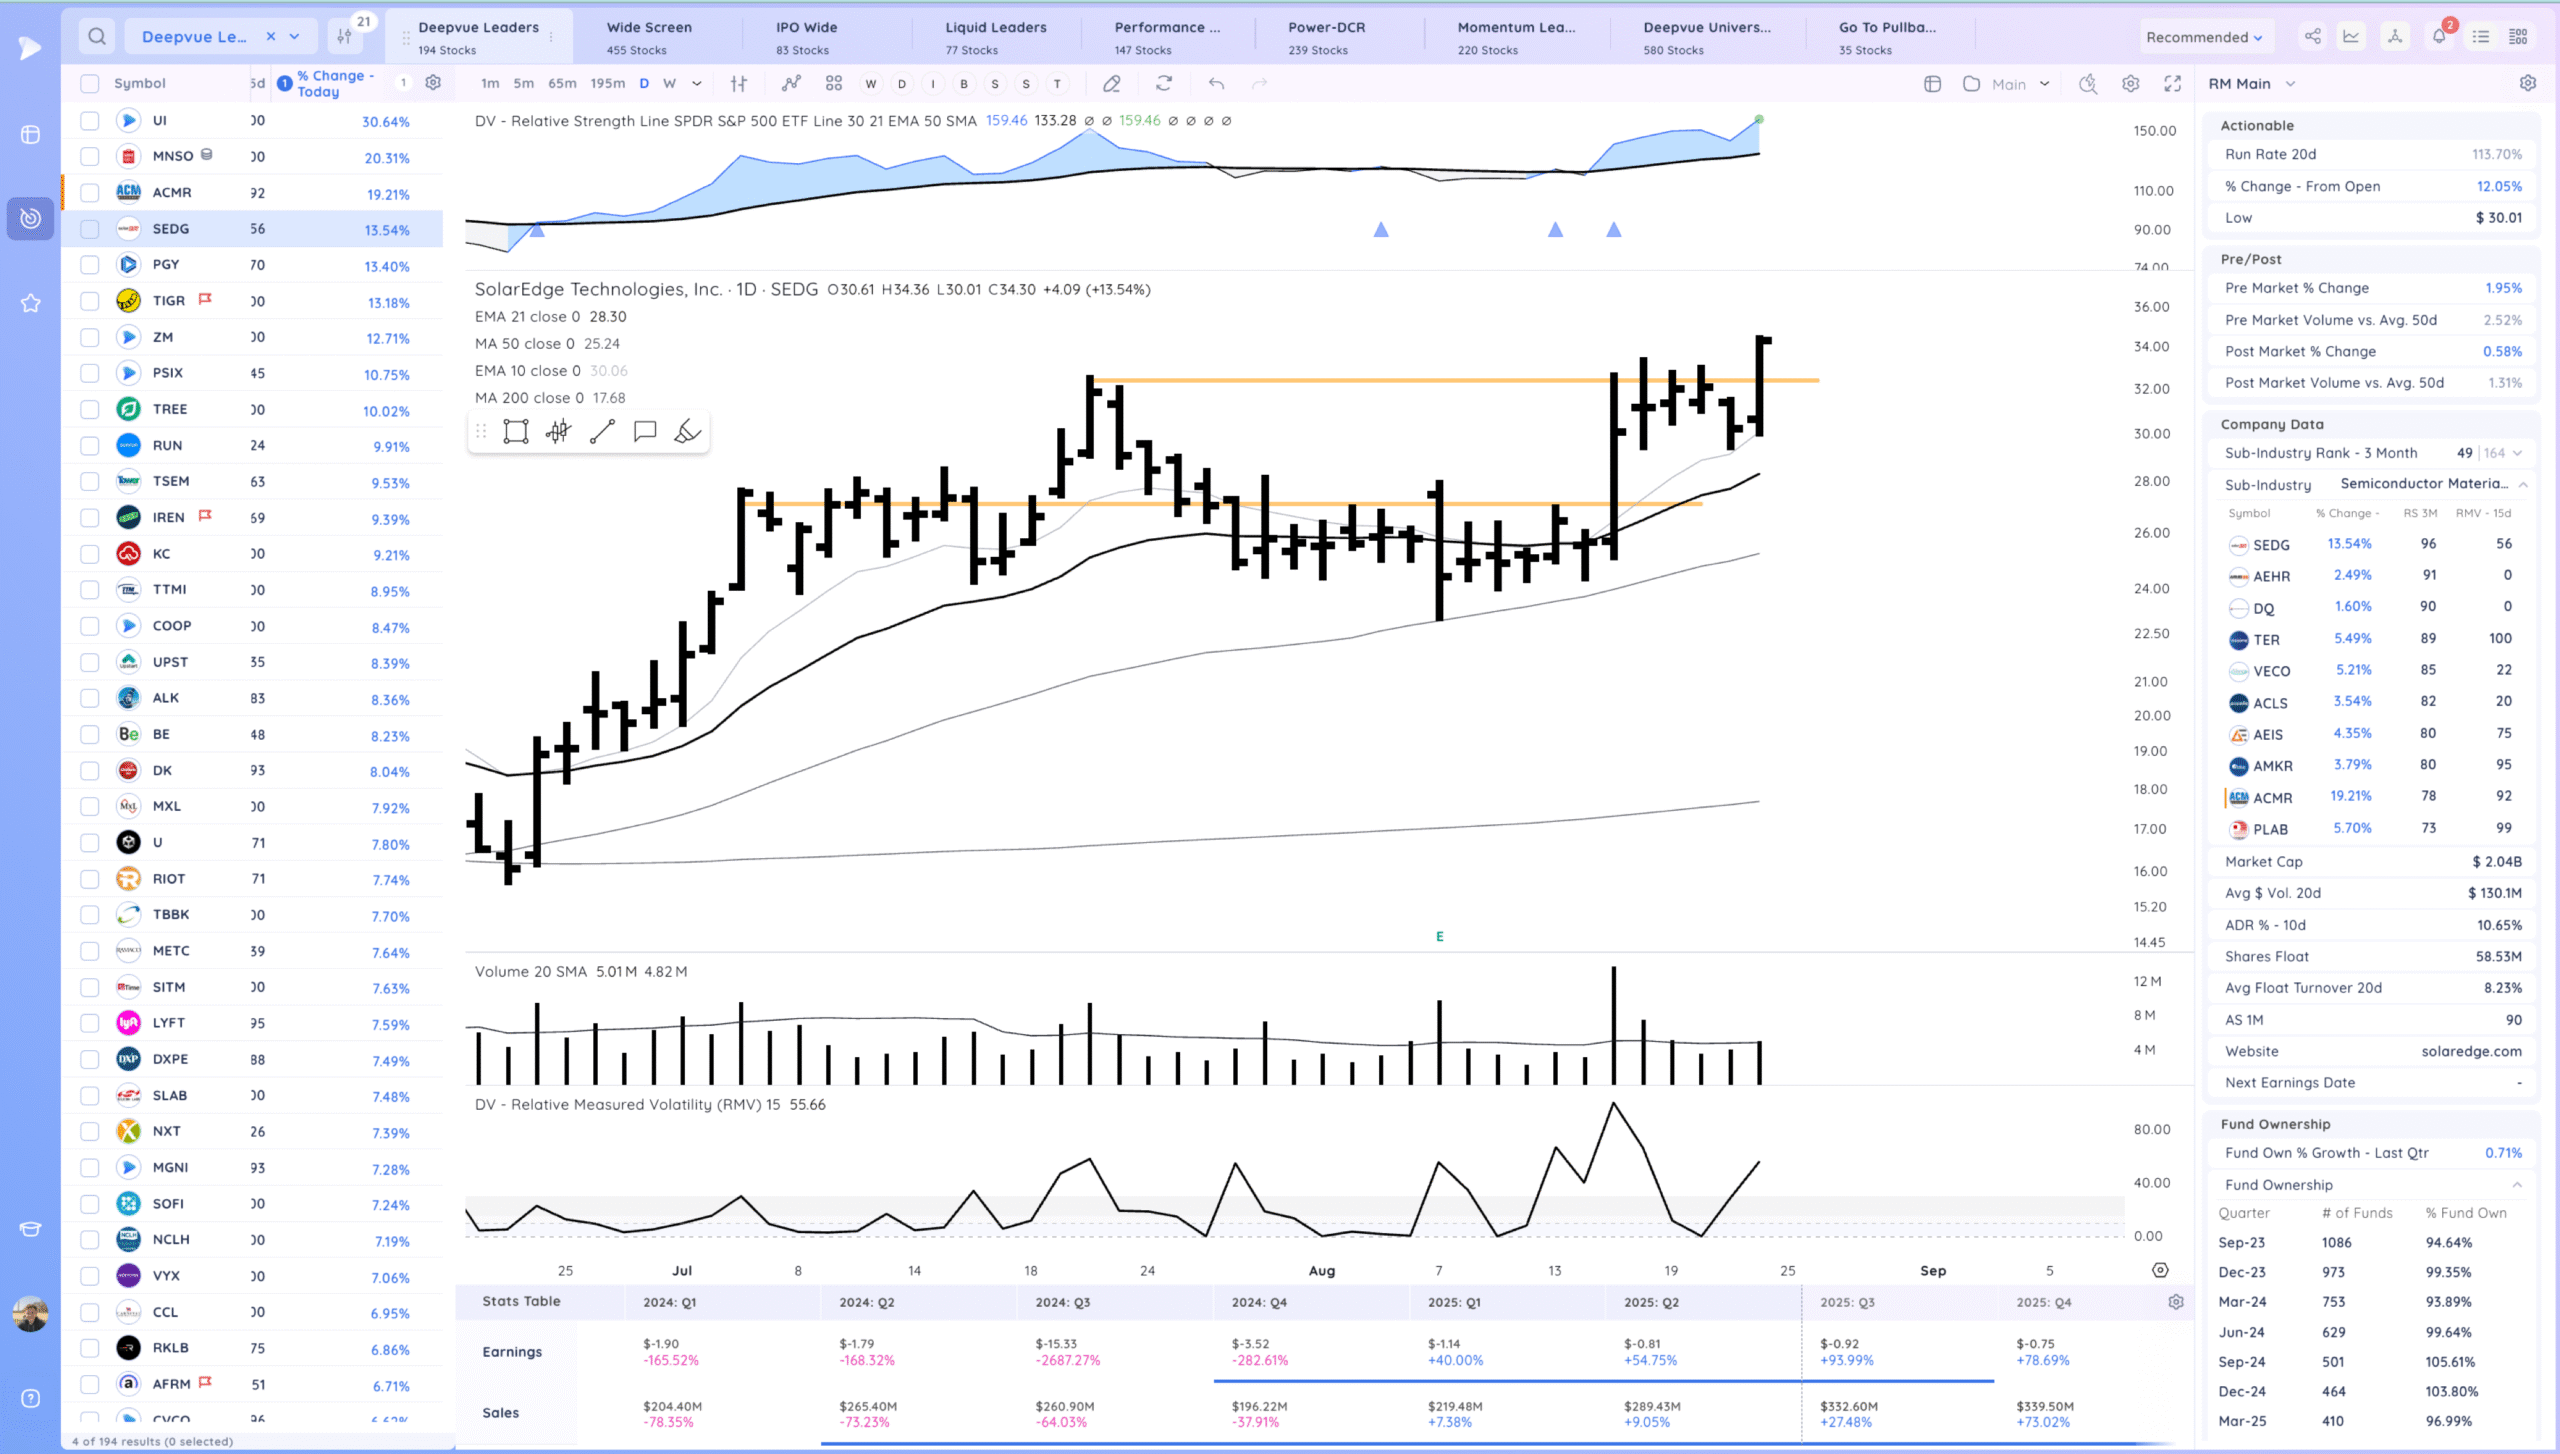Switch to list view icon
The image size is (2560, 1454).
[2481, 37]
